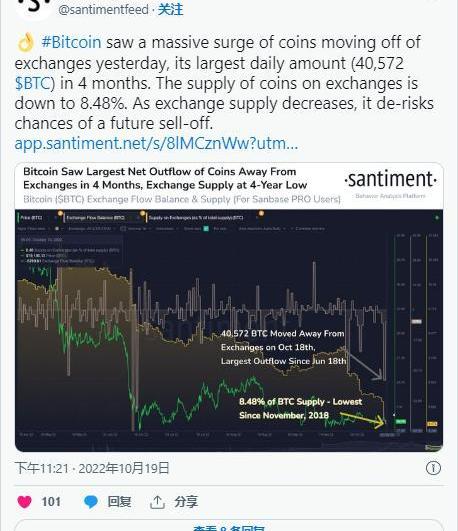
Task: Click the blue reply bubble icon
Action: (91, 502)
